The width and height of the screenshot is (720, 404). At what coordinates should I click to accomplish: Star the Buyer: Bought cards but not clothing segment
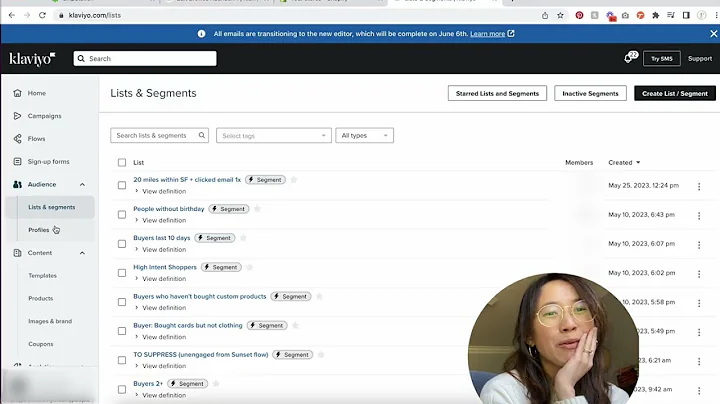coord(296,325)
